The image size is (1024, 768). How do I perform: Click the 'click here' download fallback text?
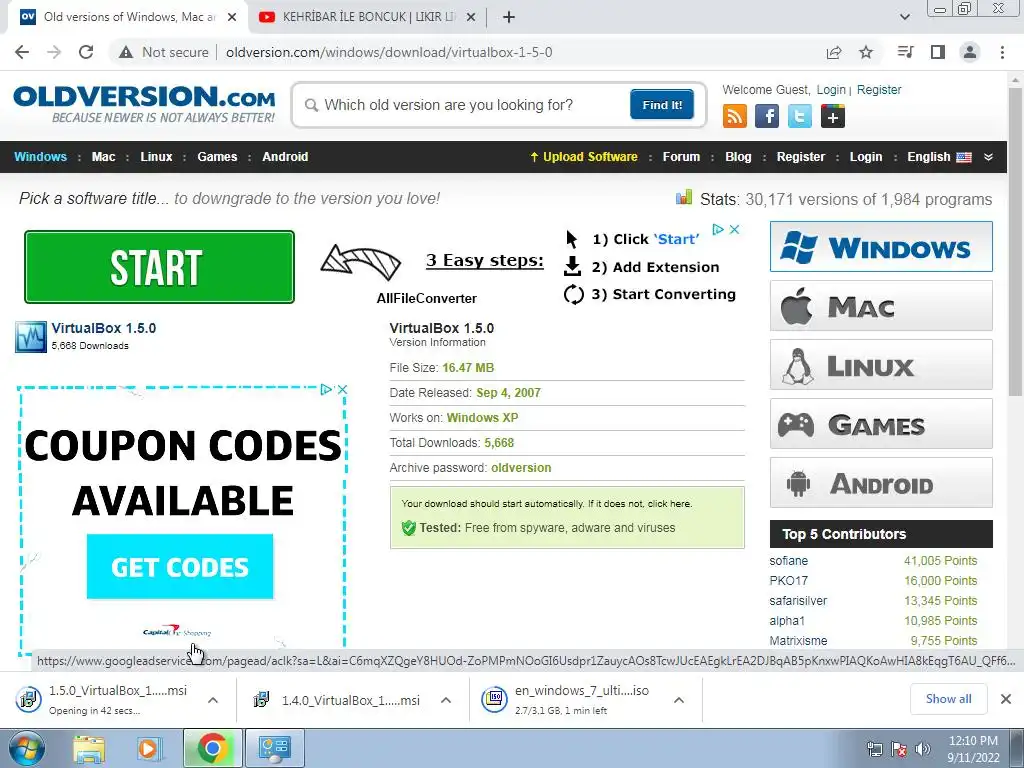click(x=669, y=504)
